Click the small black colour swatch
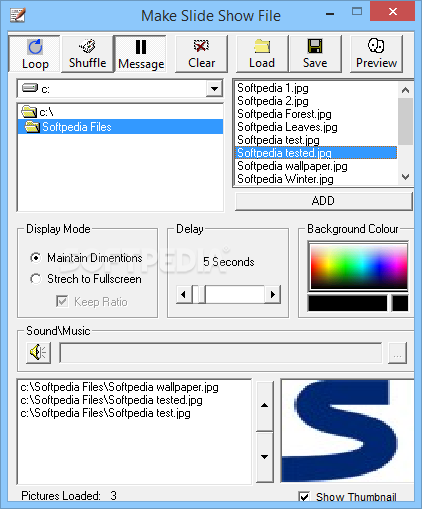422x509 pixels. 400,303
